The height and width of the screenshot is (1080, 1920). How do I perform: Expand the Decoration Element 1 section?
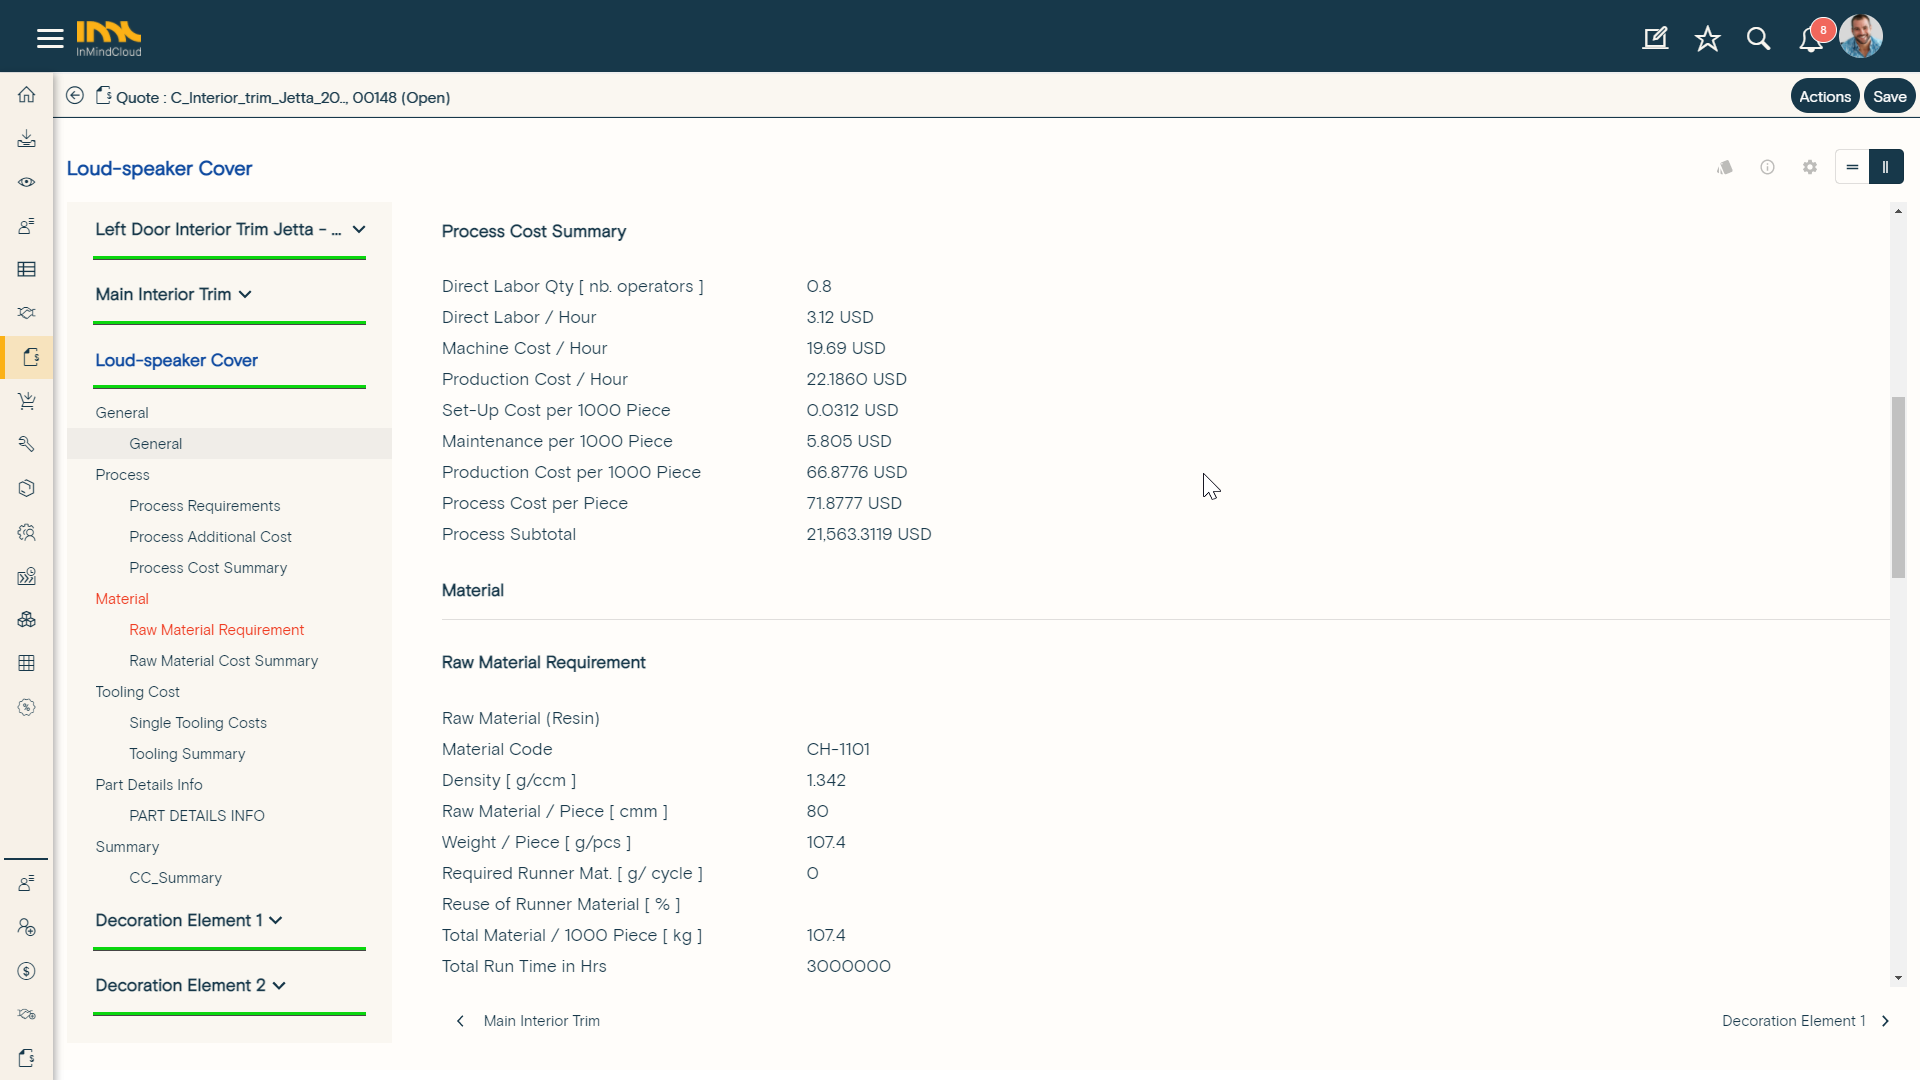point(276,920)
